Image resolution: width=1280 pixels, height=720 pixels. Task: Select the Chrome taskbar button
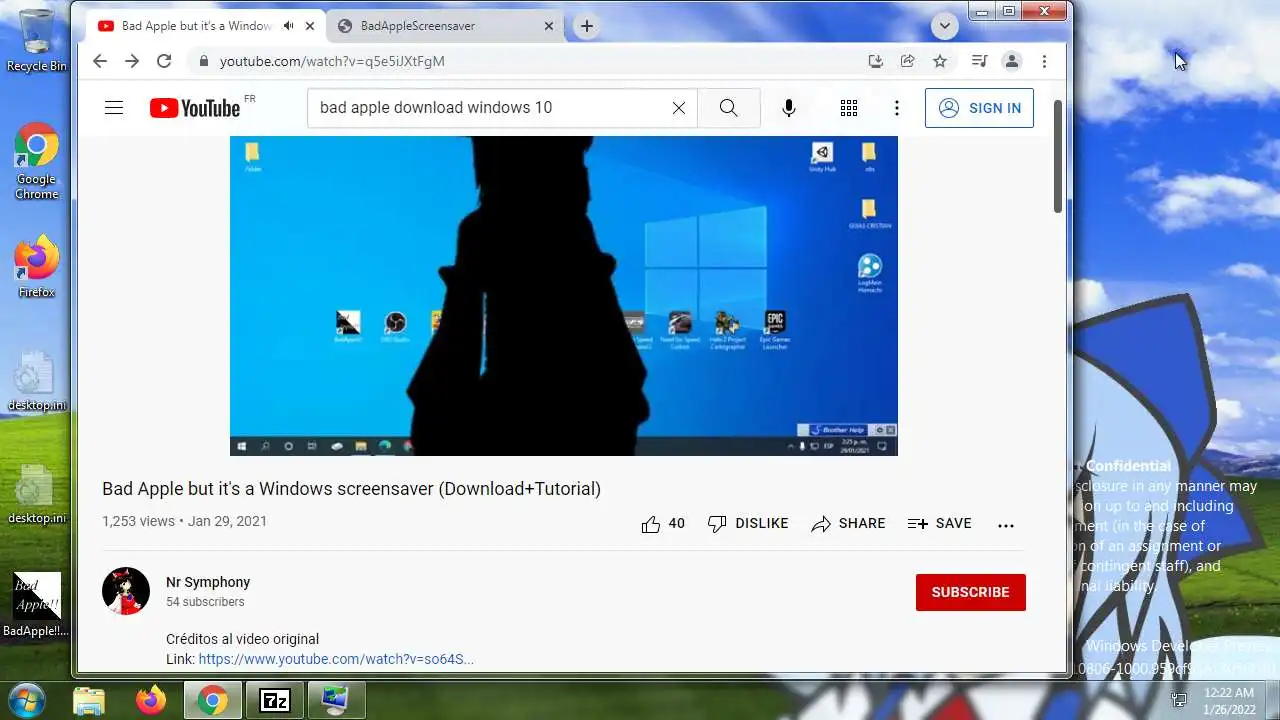point(212,701)
